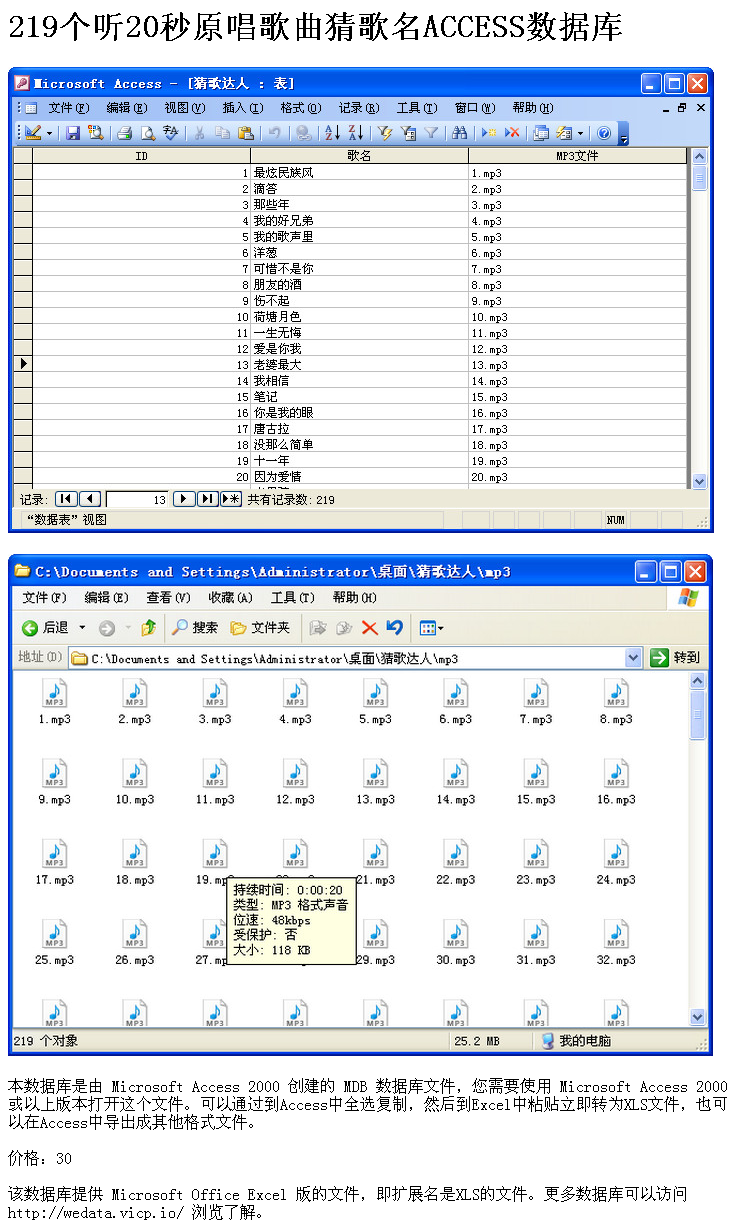The image size is (736, 1220).
Task: Click the cell containing 最炫民族风
Action: 359,173
